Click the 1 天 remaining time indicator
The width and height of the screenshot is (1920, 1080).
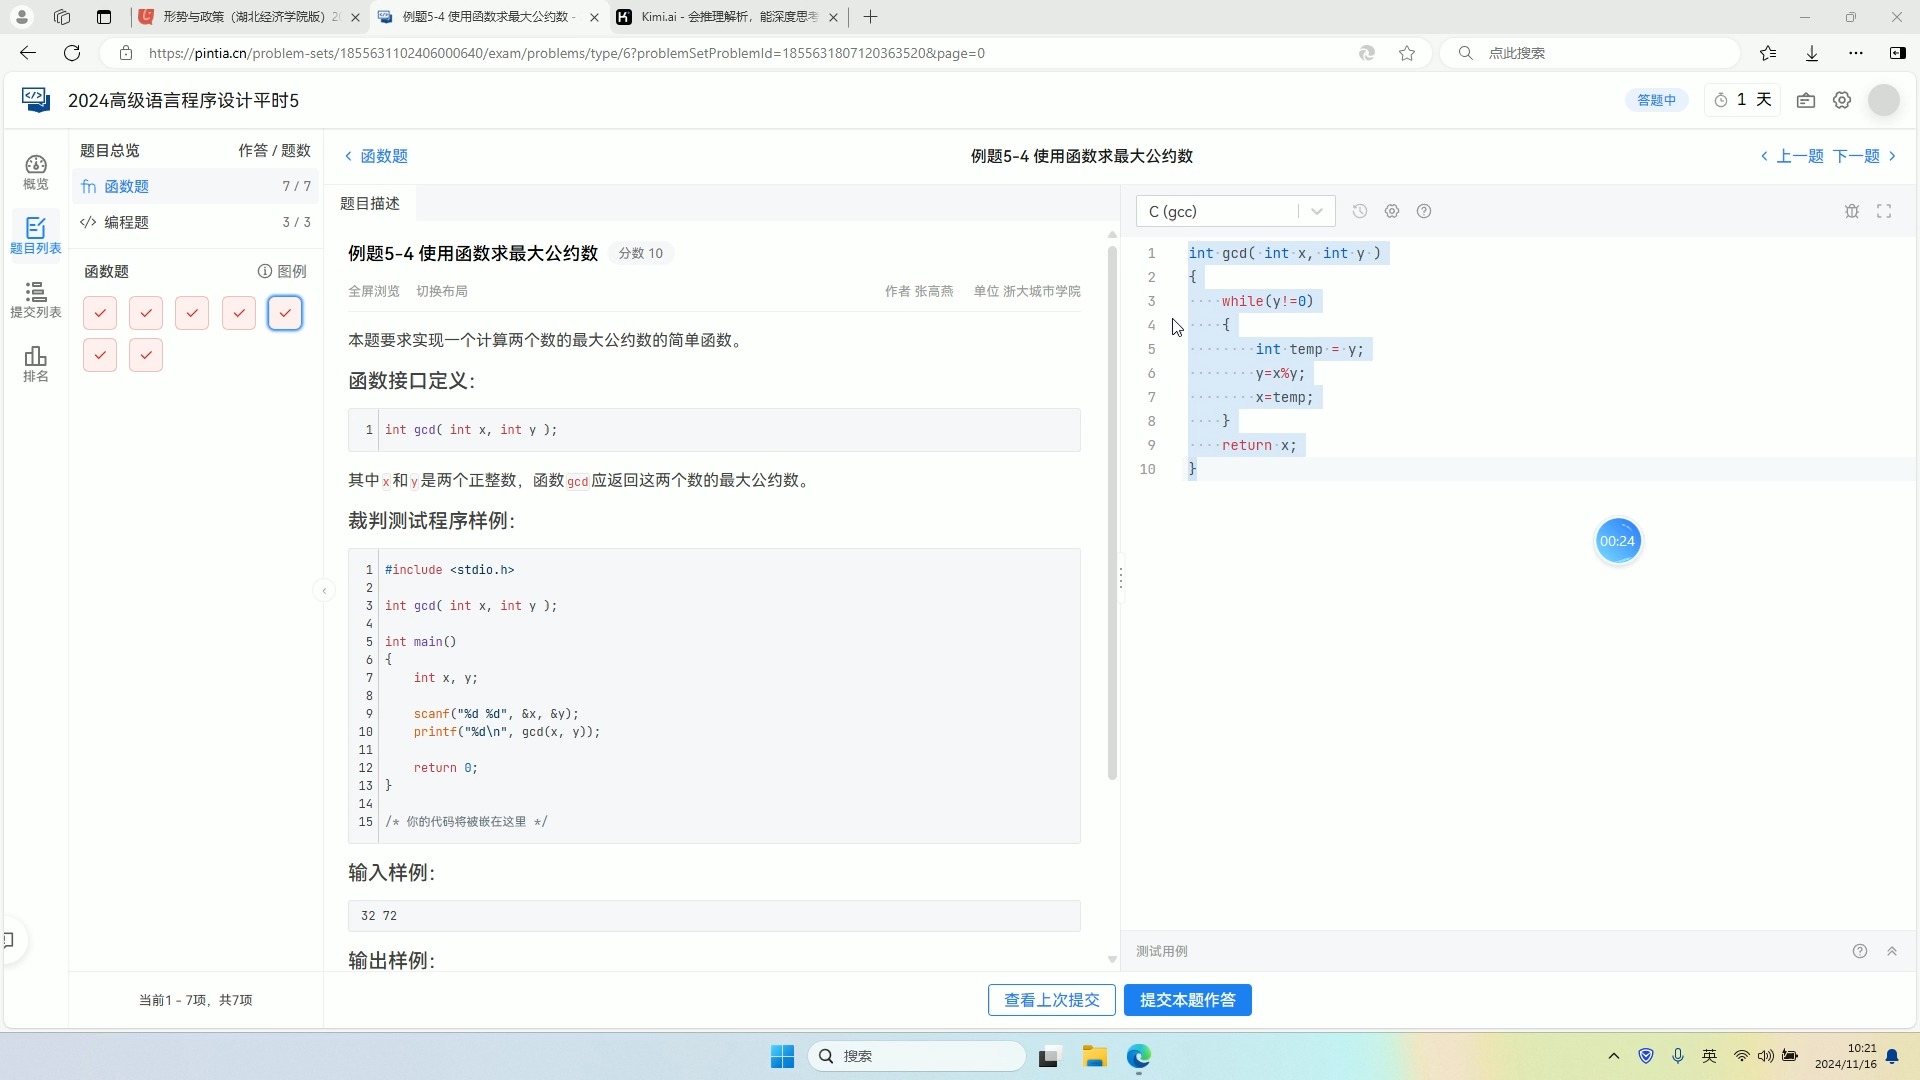(x=1743, y=100)
